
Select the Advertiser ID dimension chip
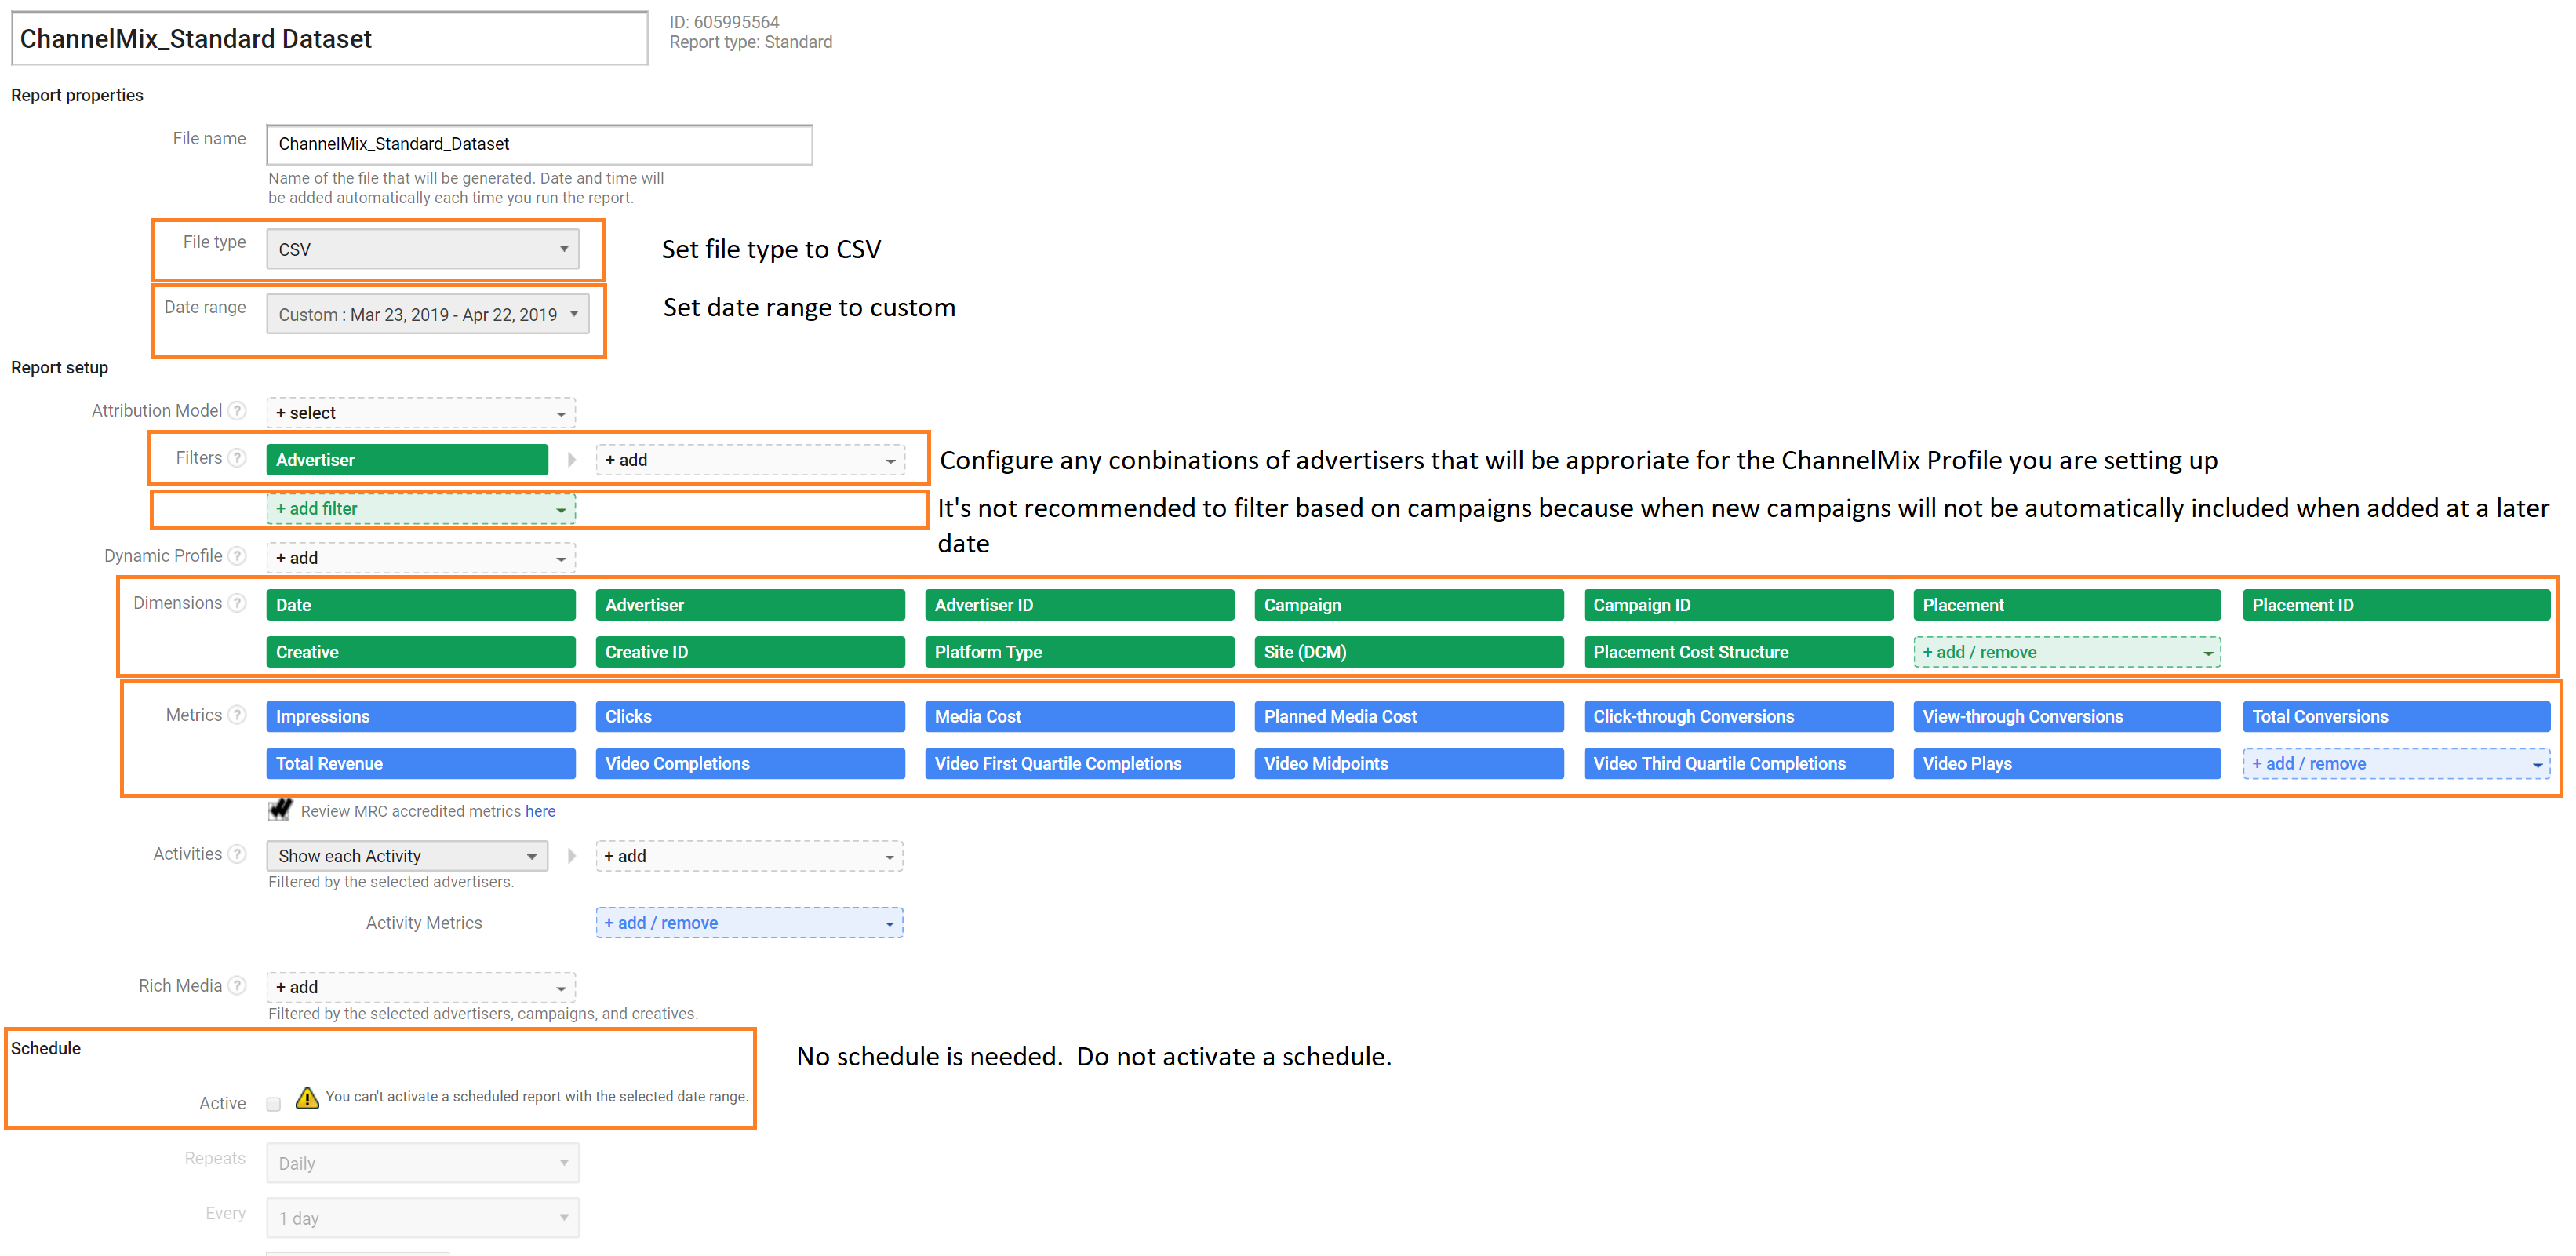click(1080, 605)
